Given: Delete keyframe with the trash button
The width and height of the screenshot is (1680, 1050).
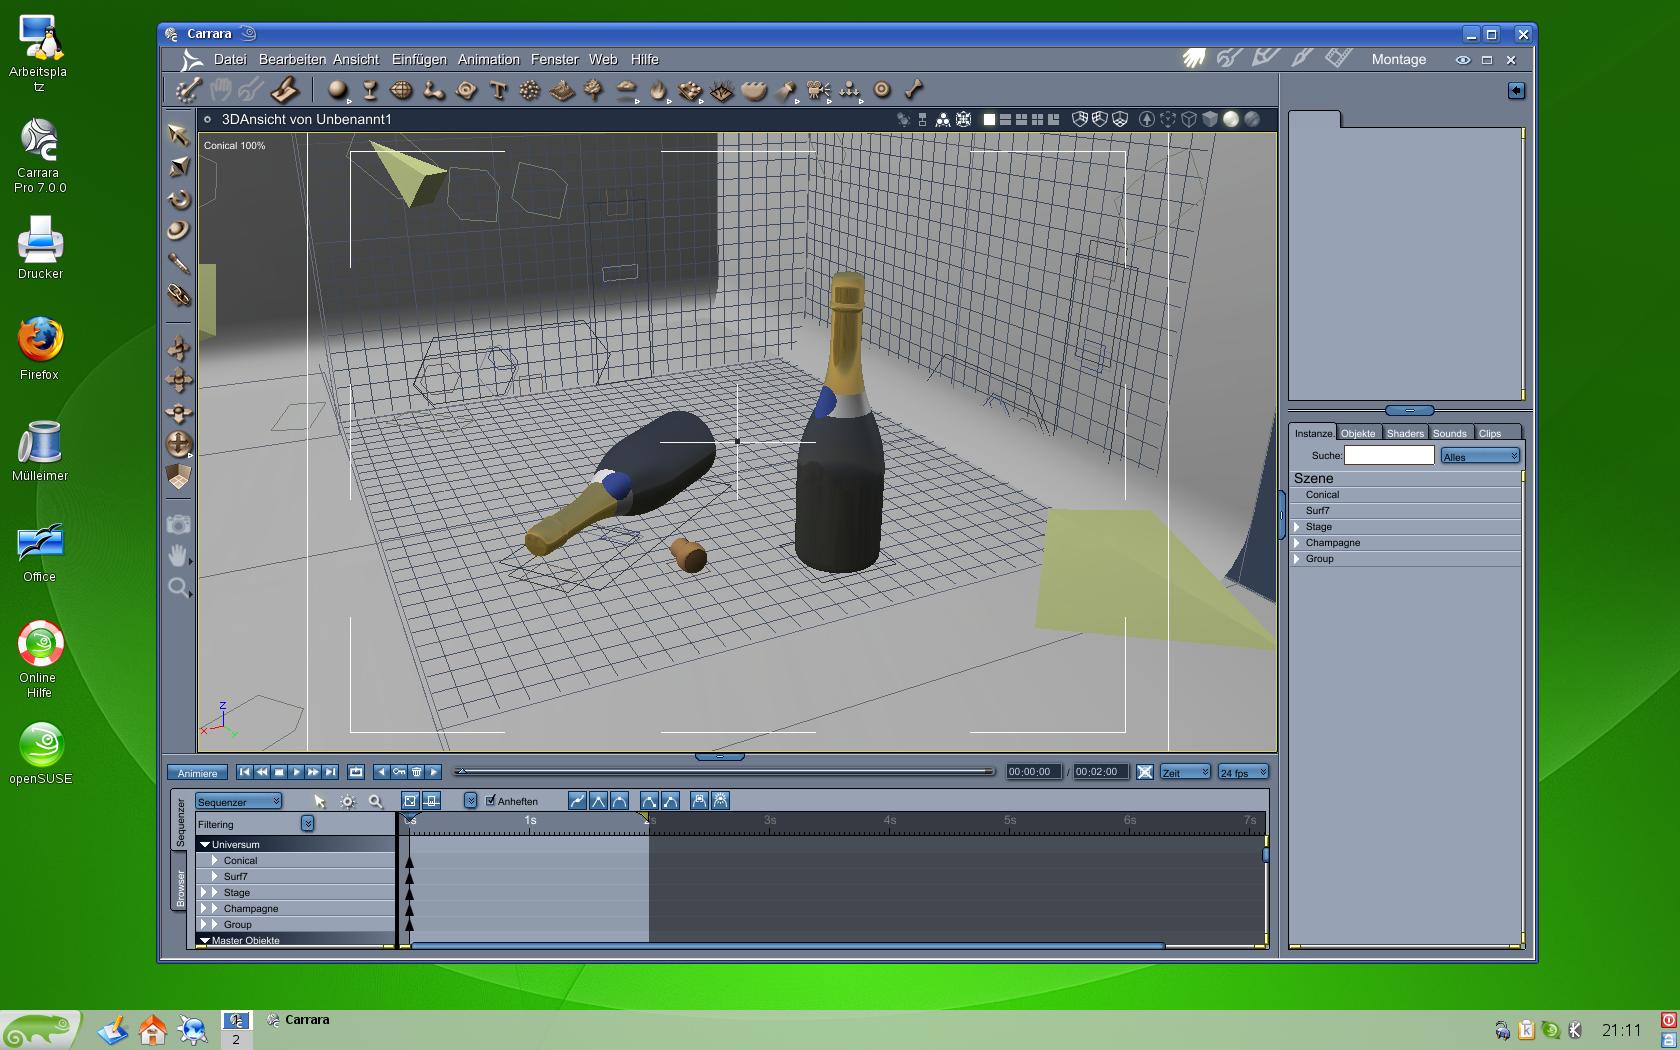Looking at the screenshot, I should click(417, 772).
